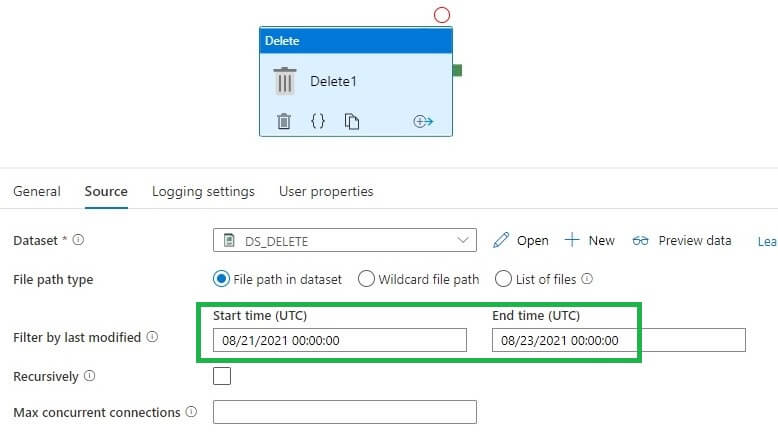The height and width of the screenshot is (445, 778).
Task: Click the plus icon for new dataset
Action: click(x=572, y=240)
